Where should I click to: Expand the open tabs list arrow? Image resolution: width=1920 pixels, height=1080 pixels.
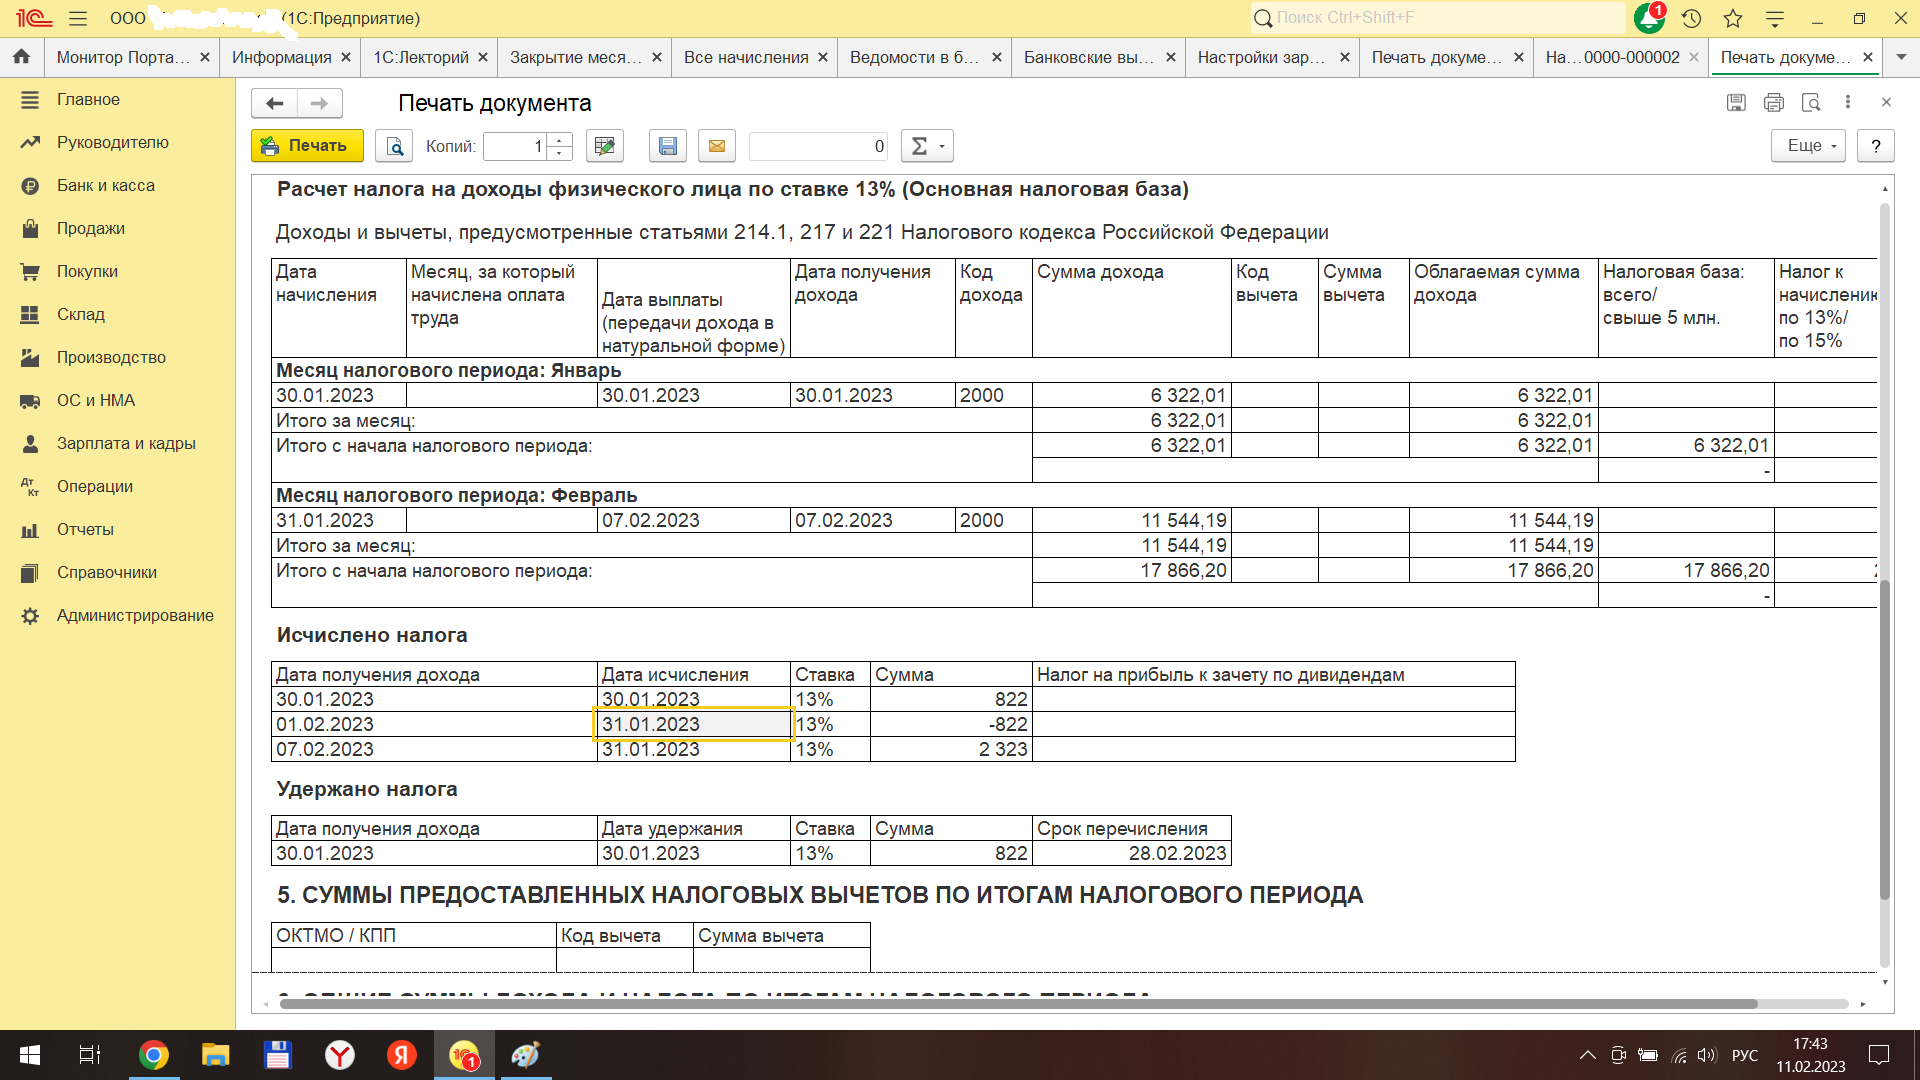[x=1901, y=57]
